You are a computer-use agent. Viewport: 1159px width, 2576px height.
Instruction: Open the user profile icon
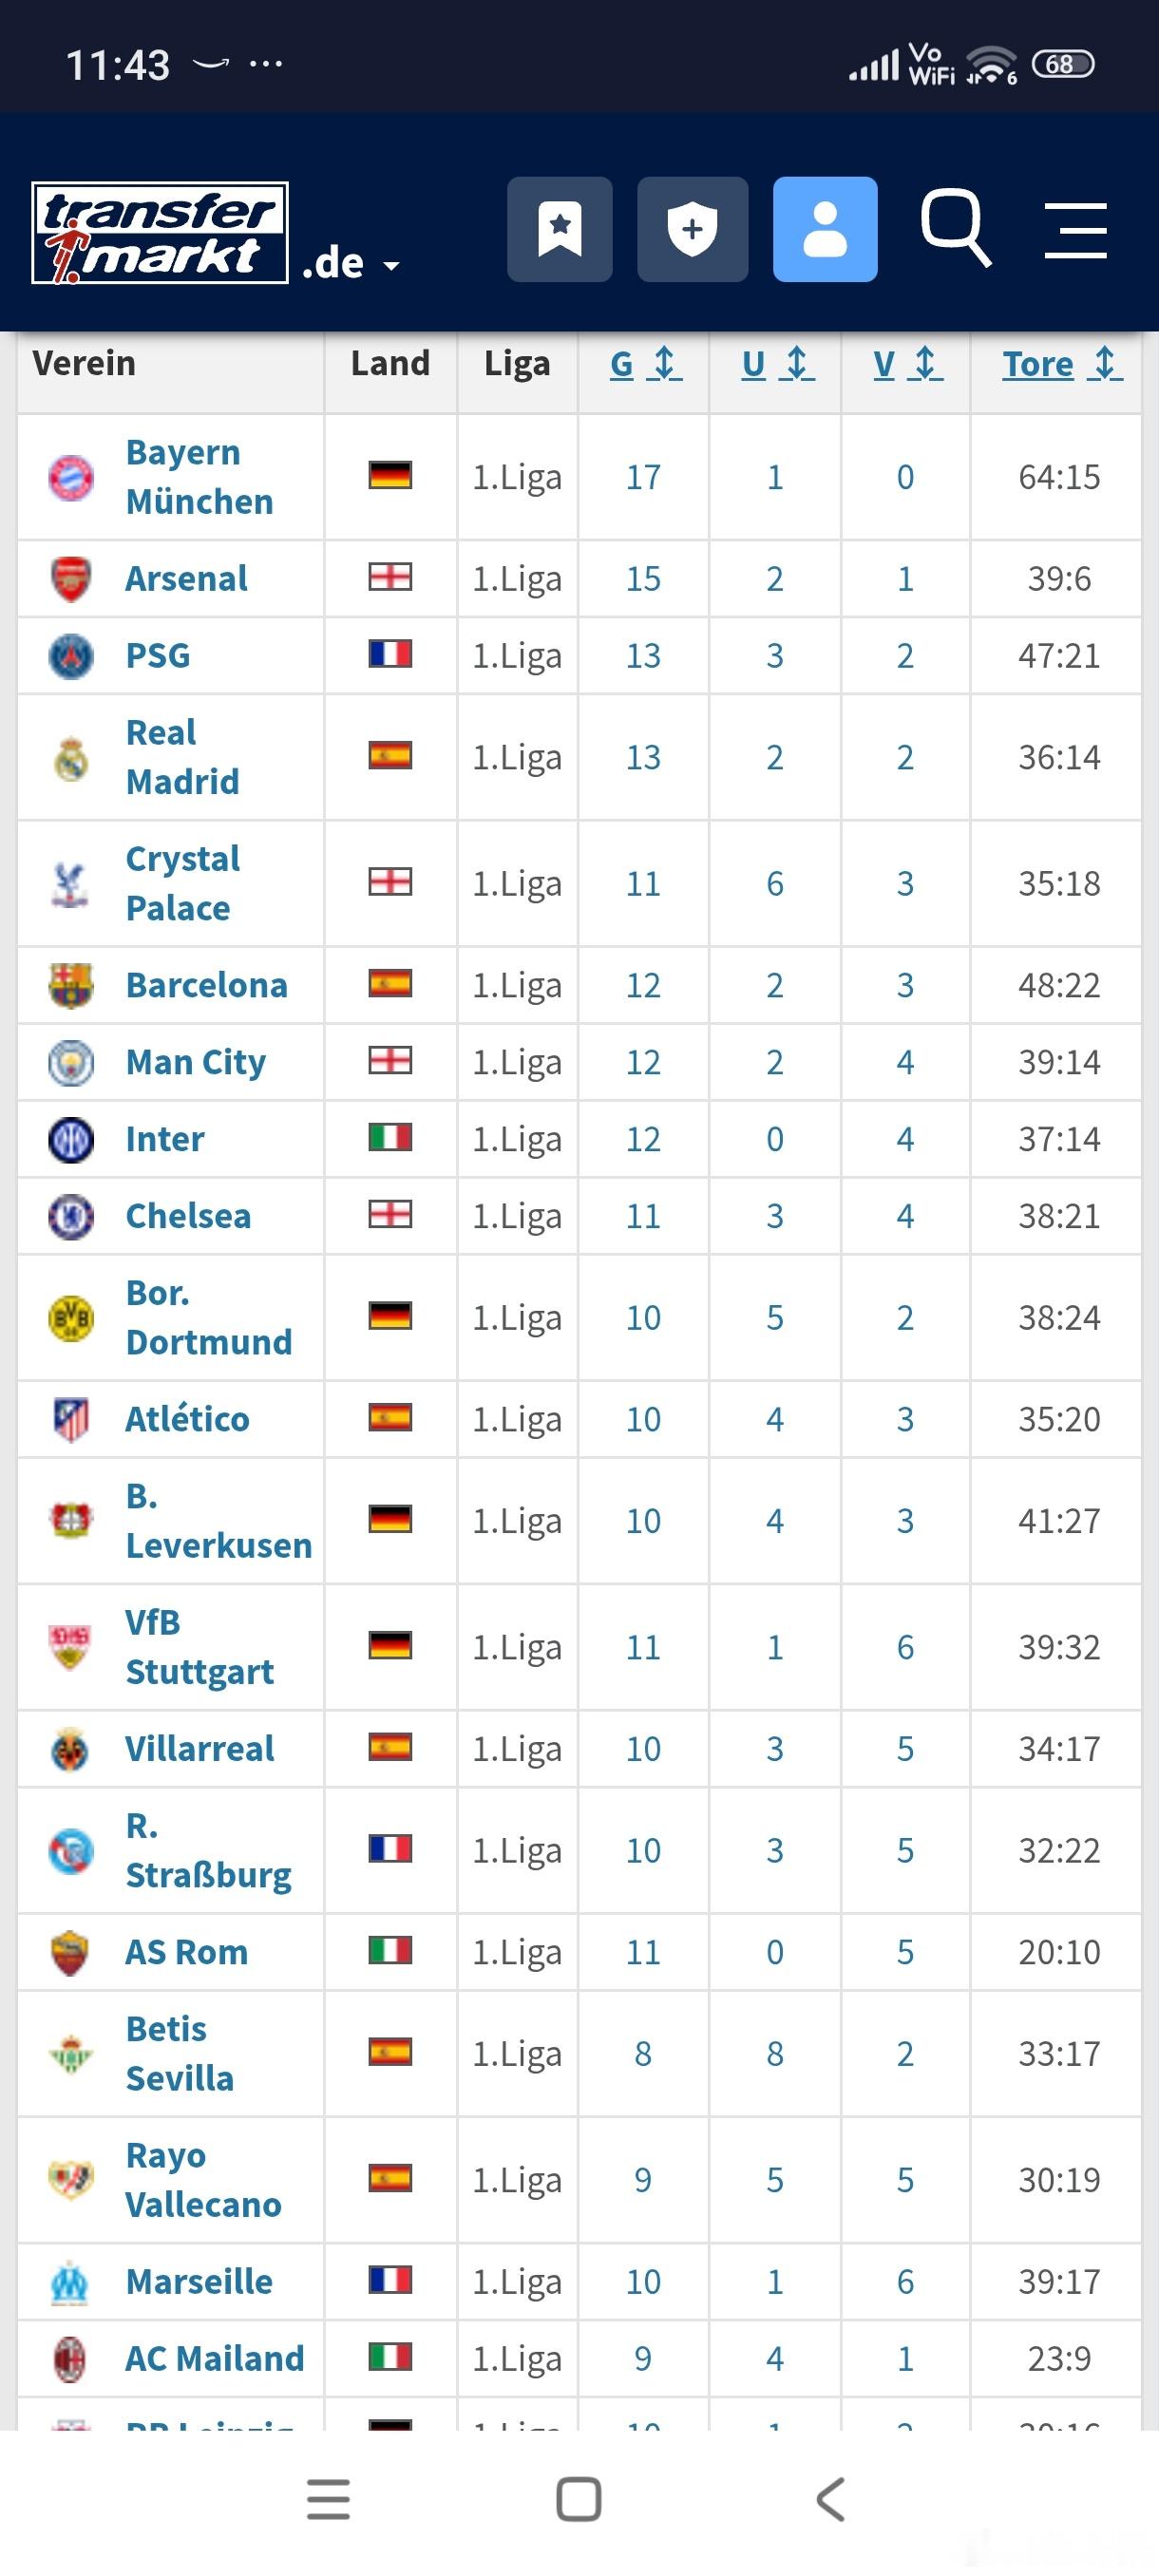(825, 229)
